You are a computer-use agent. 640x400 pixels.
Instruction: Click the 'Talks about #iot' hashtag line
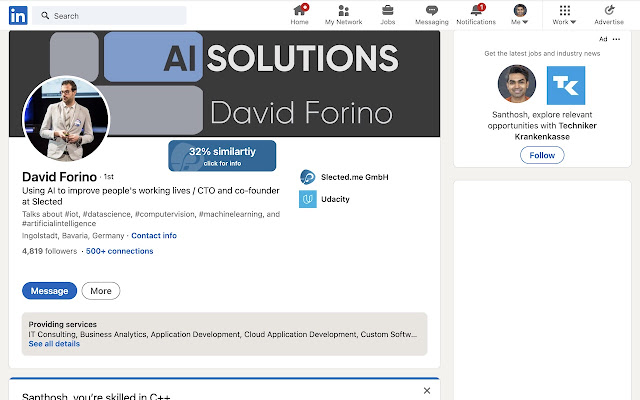point(151,219)
